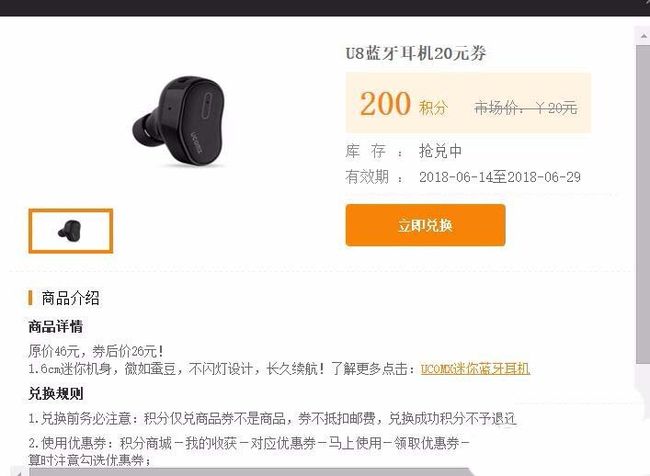This screenshot has width=650, height=476.
Task: Click the 200 积分 price text
Action: tap(404, 104)
